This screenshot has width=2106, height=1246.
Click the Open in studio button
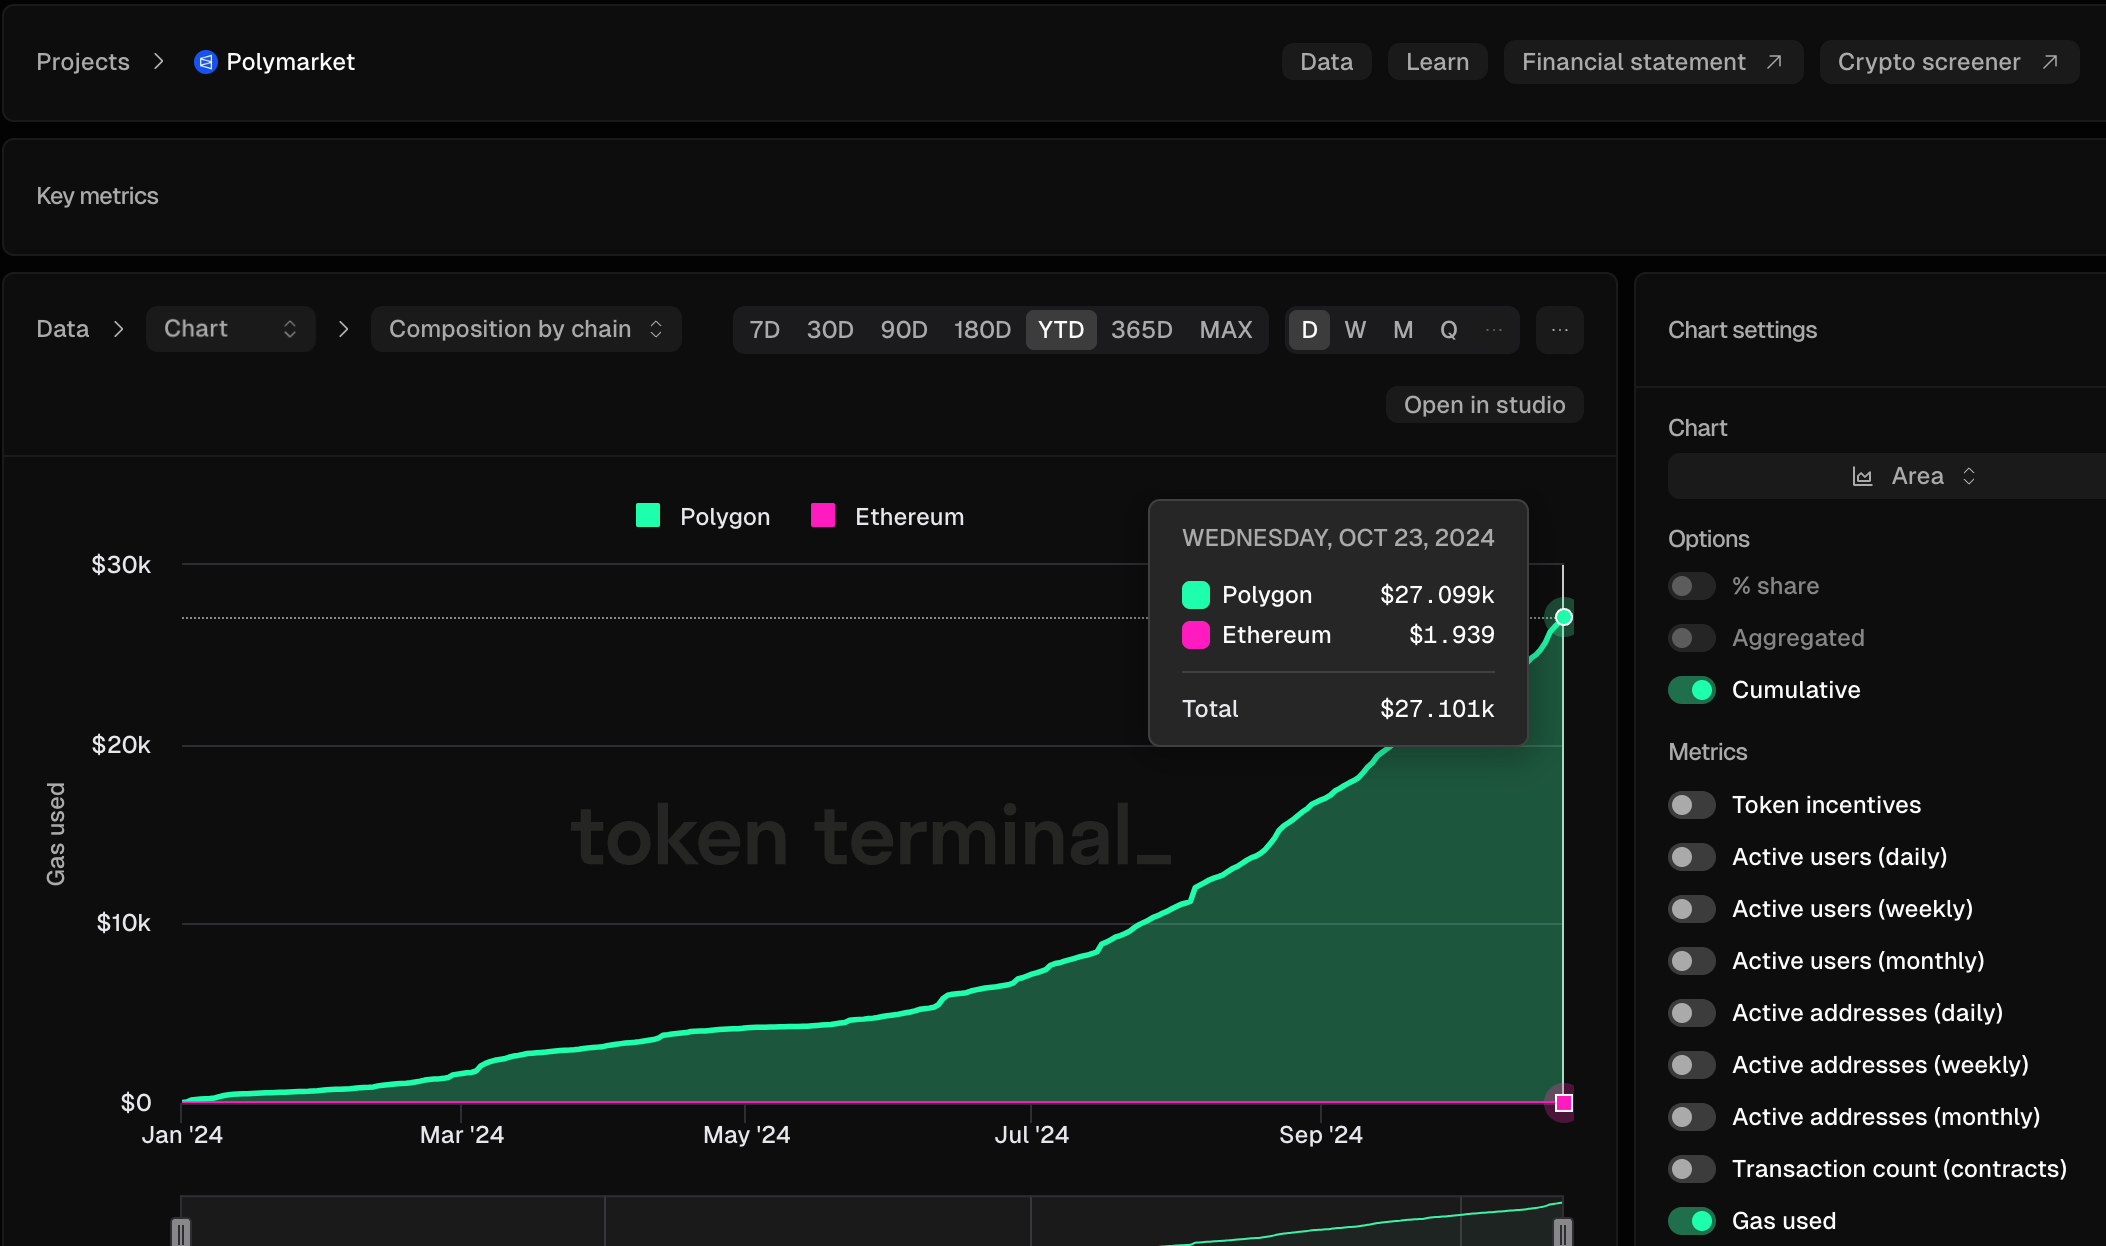click(1483, 405)
